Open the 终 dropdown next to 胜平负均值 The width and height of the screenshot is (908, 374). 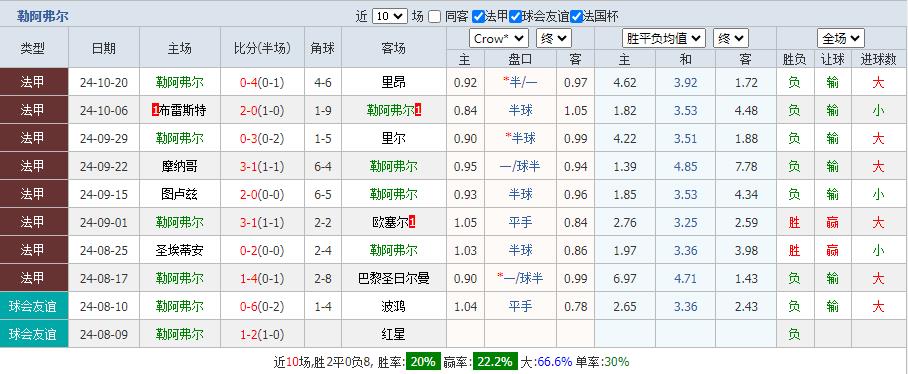click(731, 39)
